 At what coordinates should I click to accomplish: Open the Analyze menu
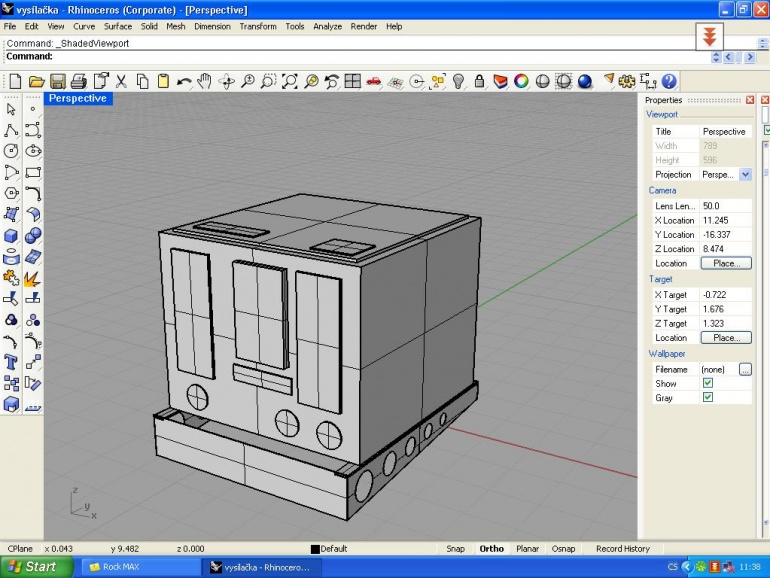pos(328,27)
